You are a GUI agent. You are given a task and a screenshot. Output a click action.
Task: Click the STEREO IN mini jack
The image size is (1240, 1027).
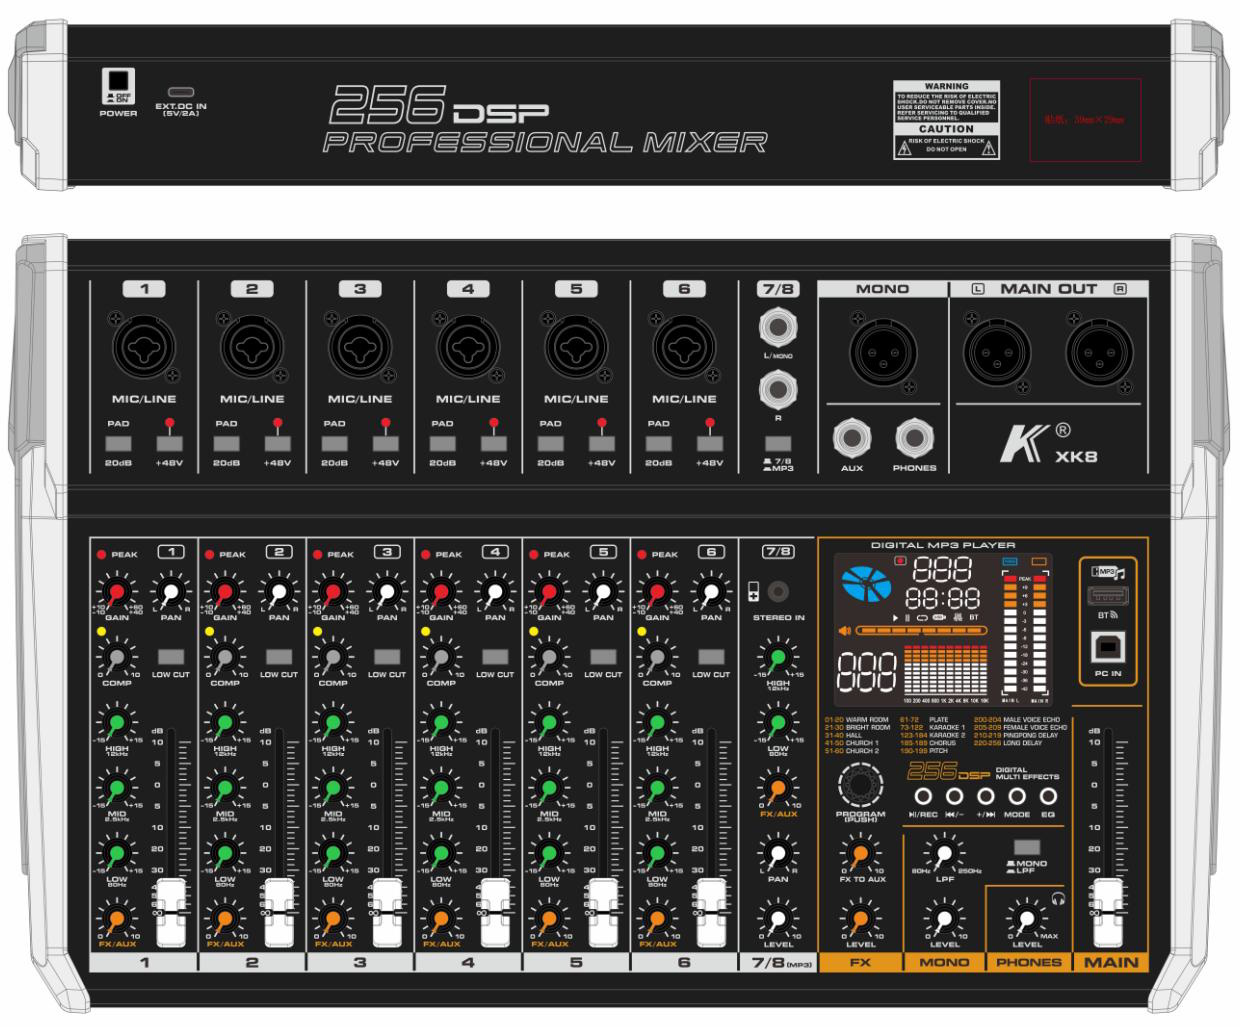[777, 592]
